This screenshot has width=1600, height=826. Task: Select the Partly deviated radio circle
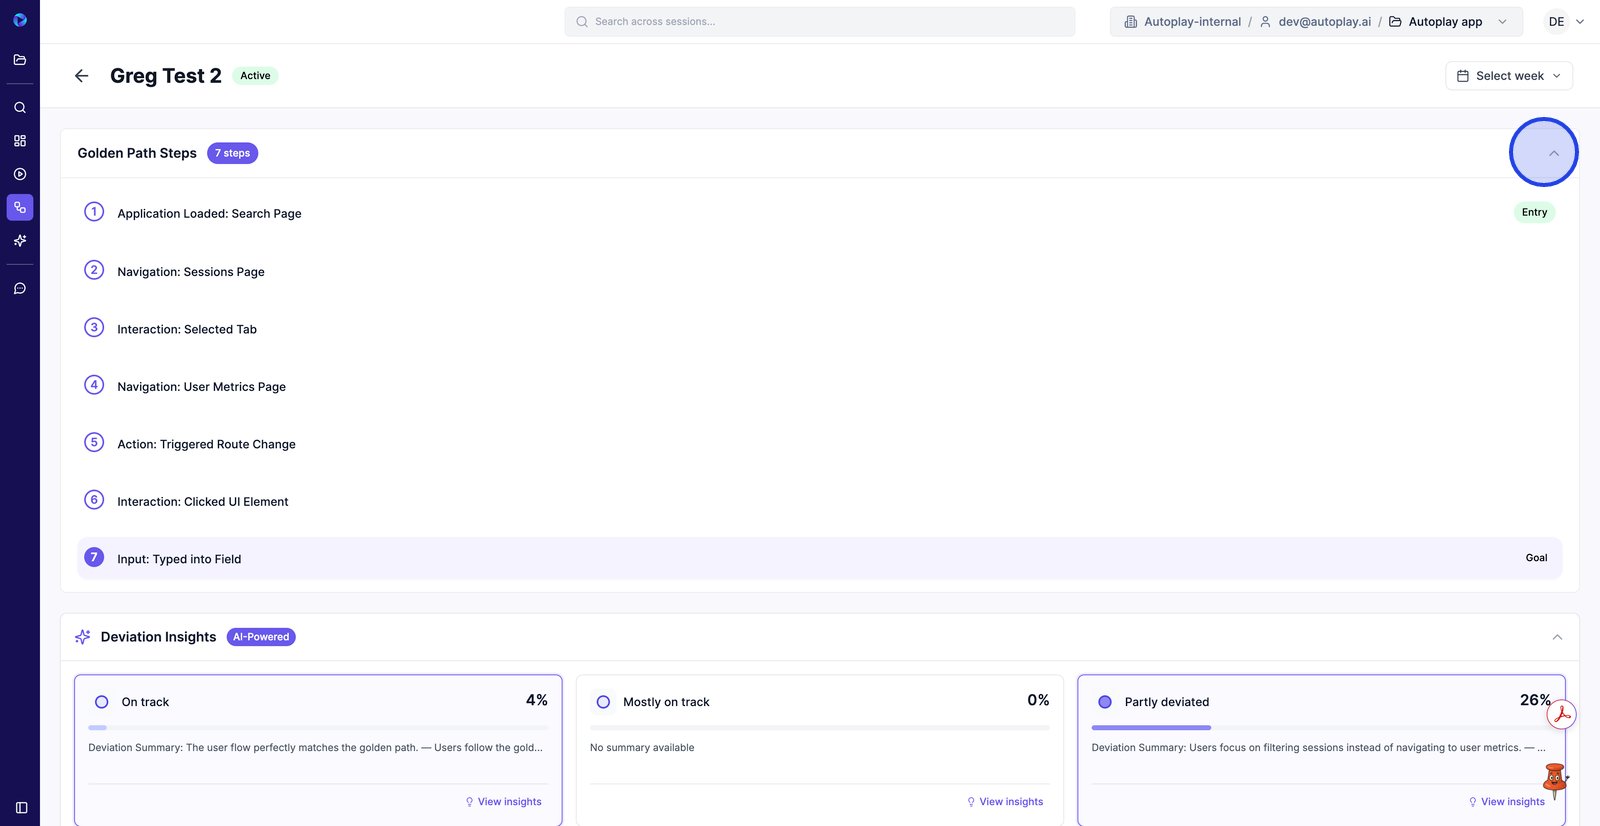point(1105,702)
